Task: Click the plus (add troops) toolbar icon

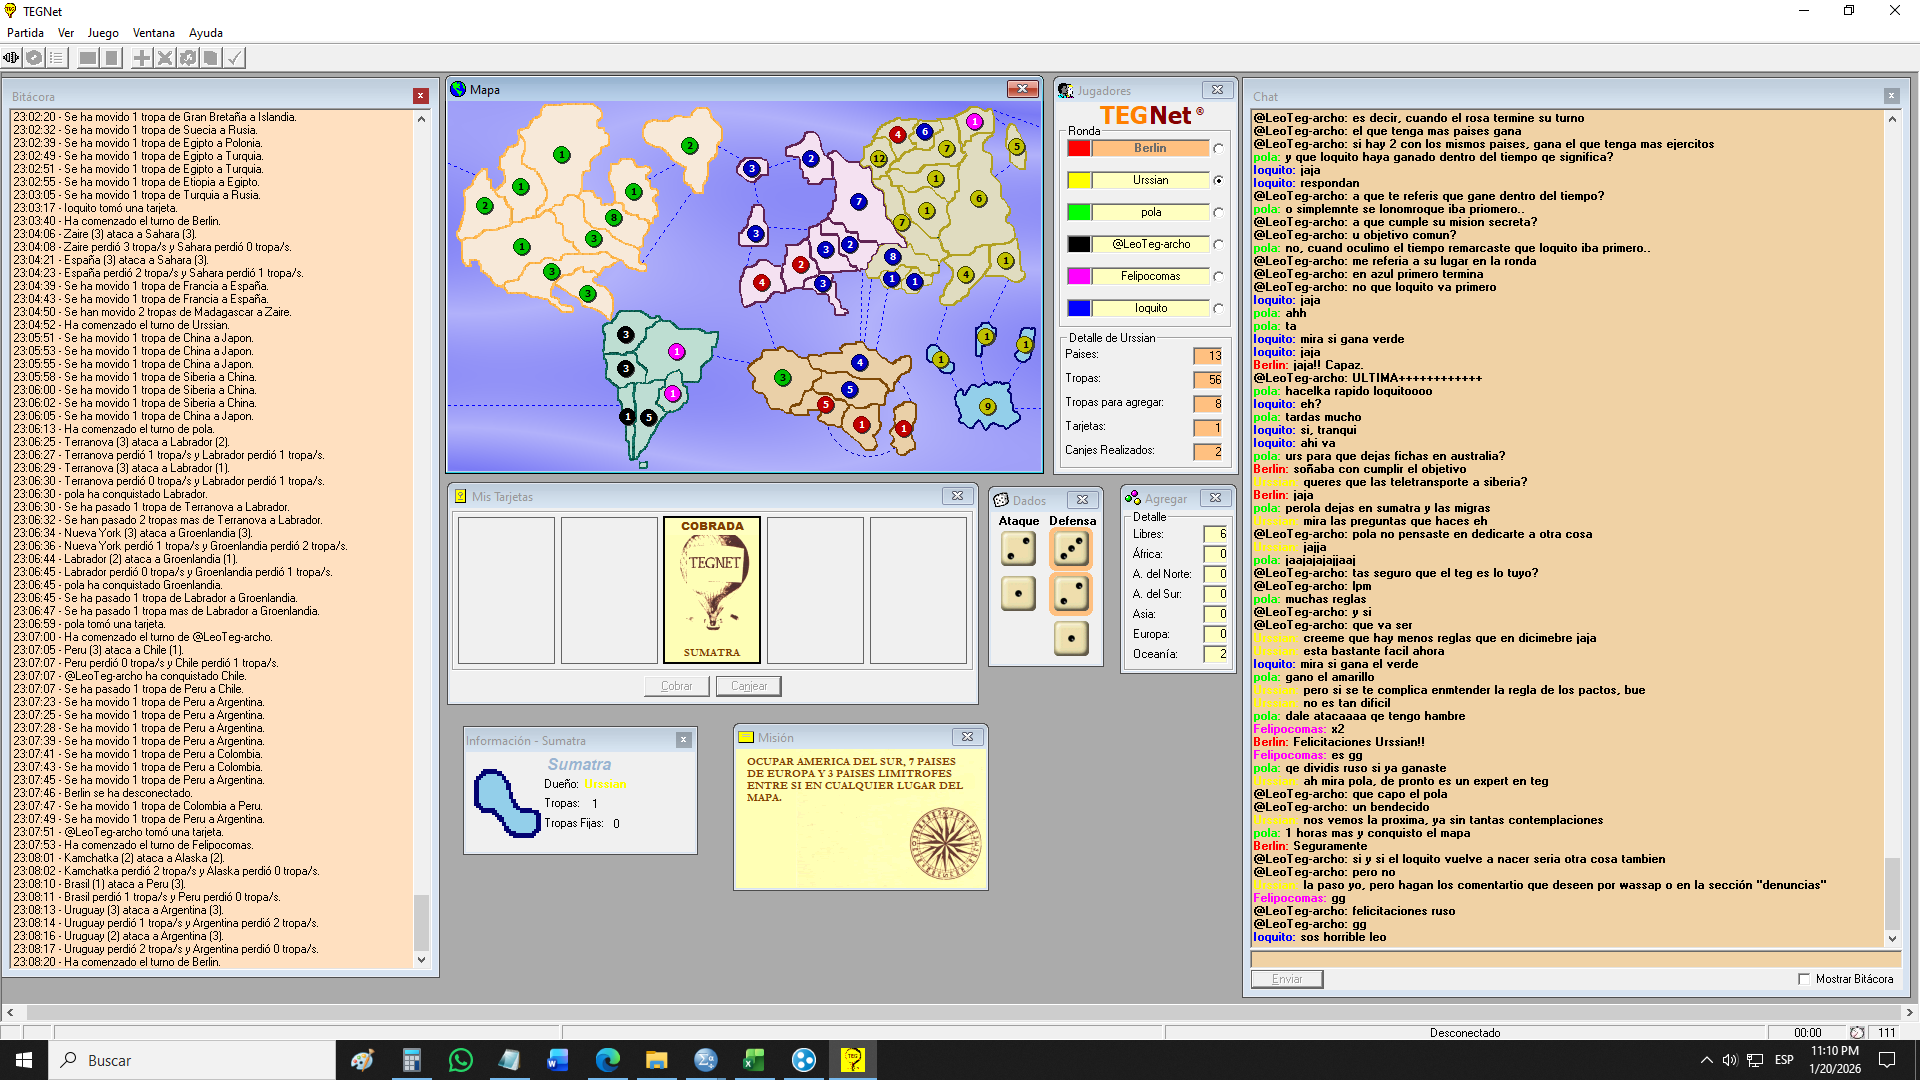Action: point(142,58)
